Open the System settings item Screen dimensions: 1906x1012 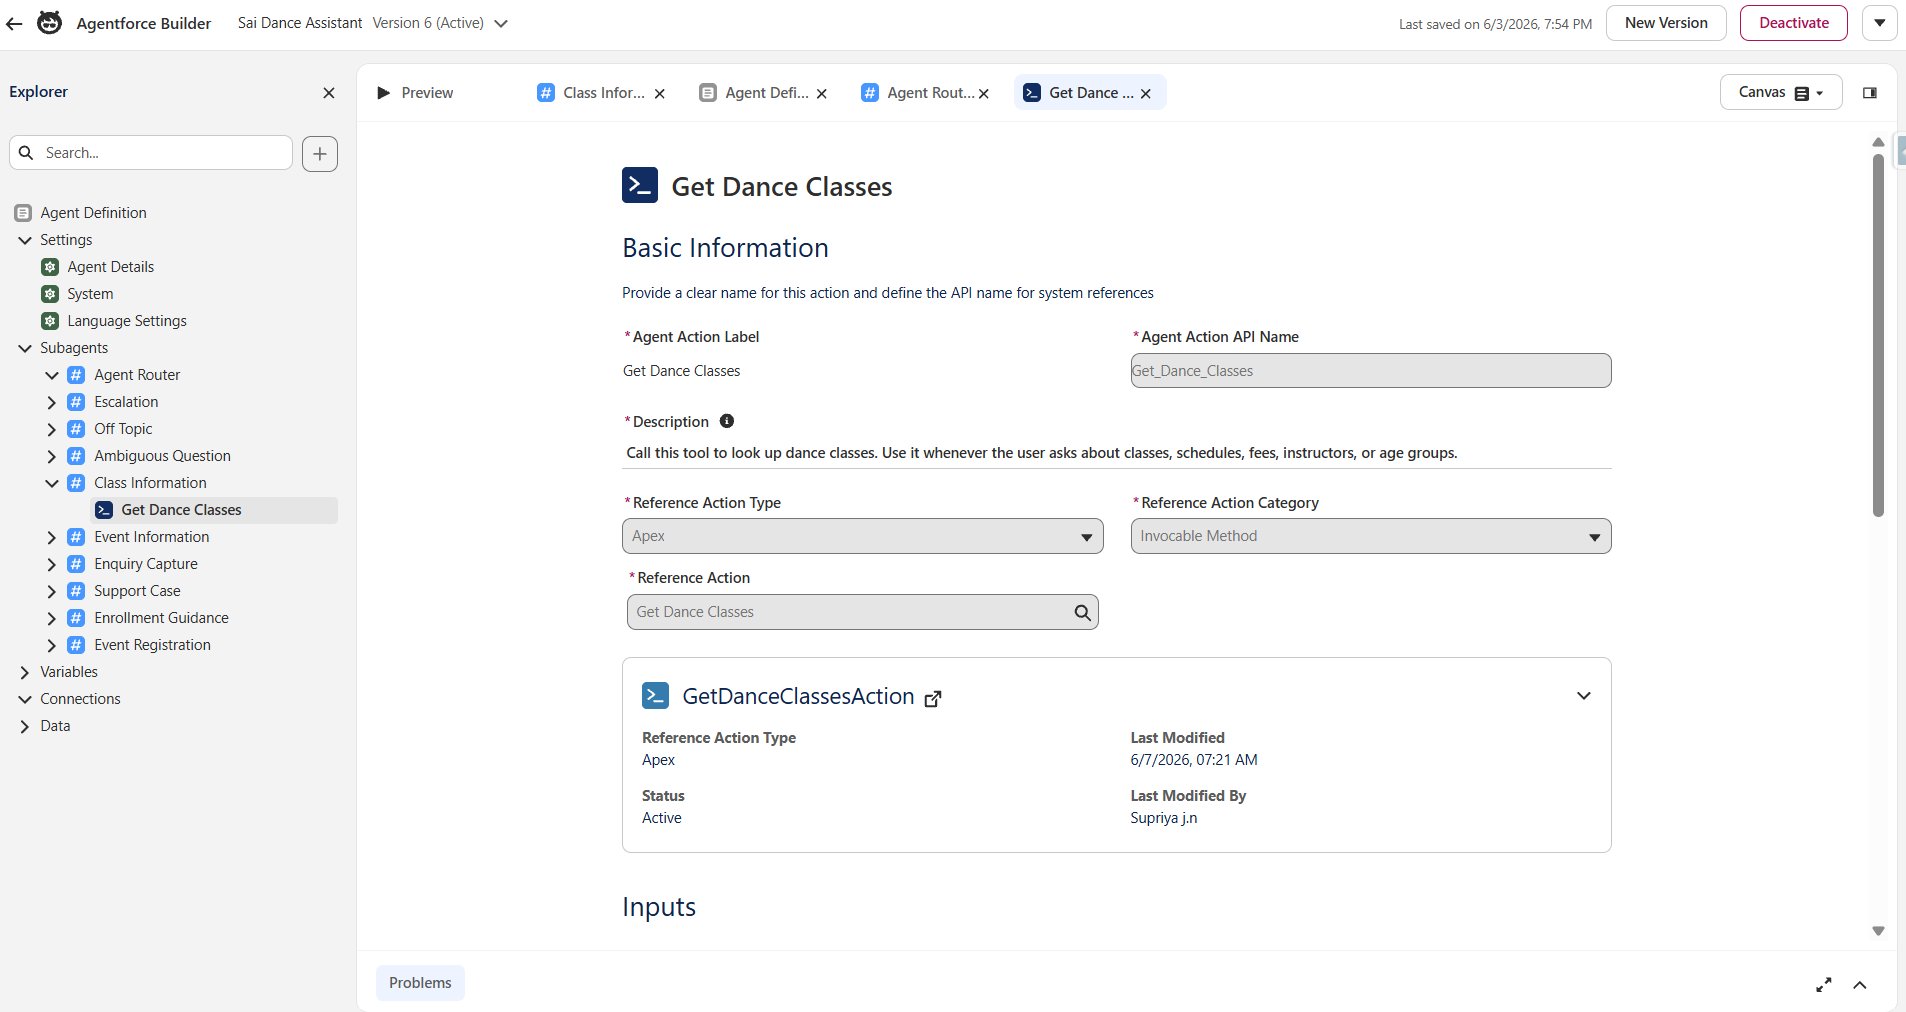click(90, 294)
